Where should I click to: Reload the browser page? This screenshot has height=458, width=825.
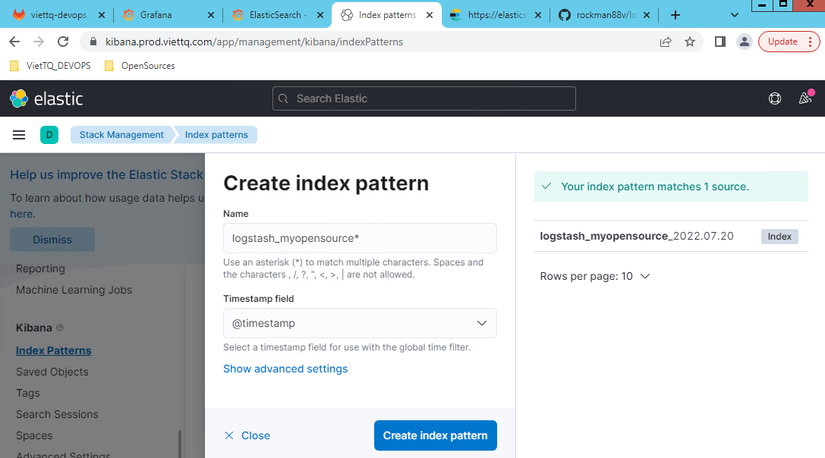pyautogui.click(x=63, y=42)
